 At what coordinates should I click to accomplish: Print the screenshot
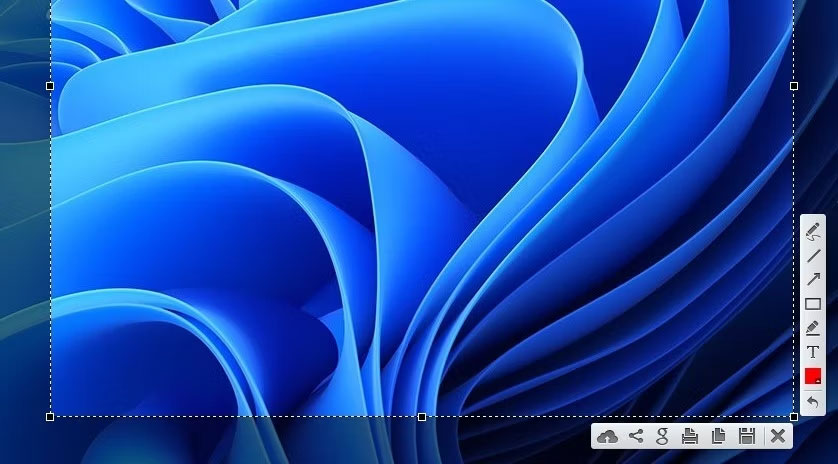pyautogui.click(x=690, y=436)
